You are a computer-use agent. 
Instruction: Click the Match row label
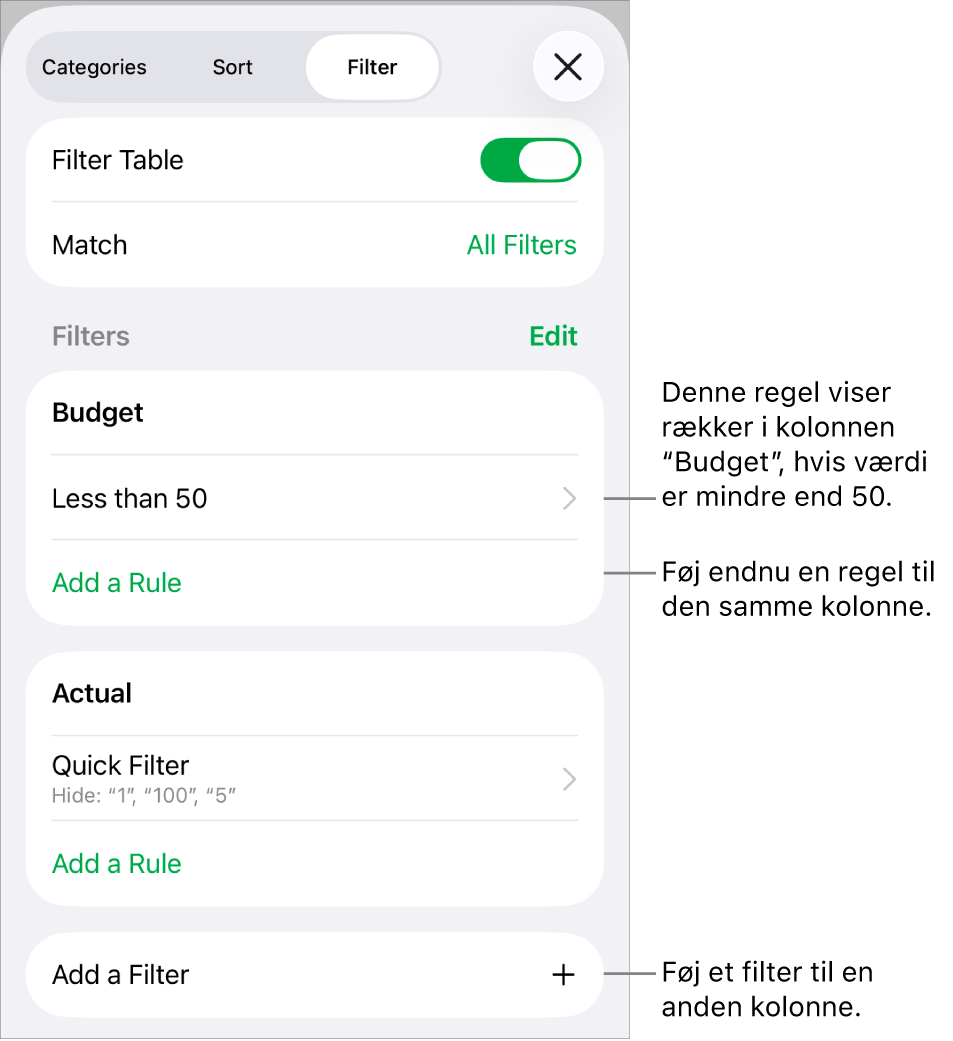tap(90, 245)
